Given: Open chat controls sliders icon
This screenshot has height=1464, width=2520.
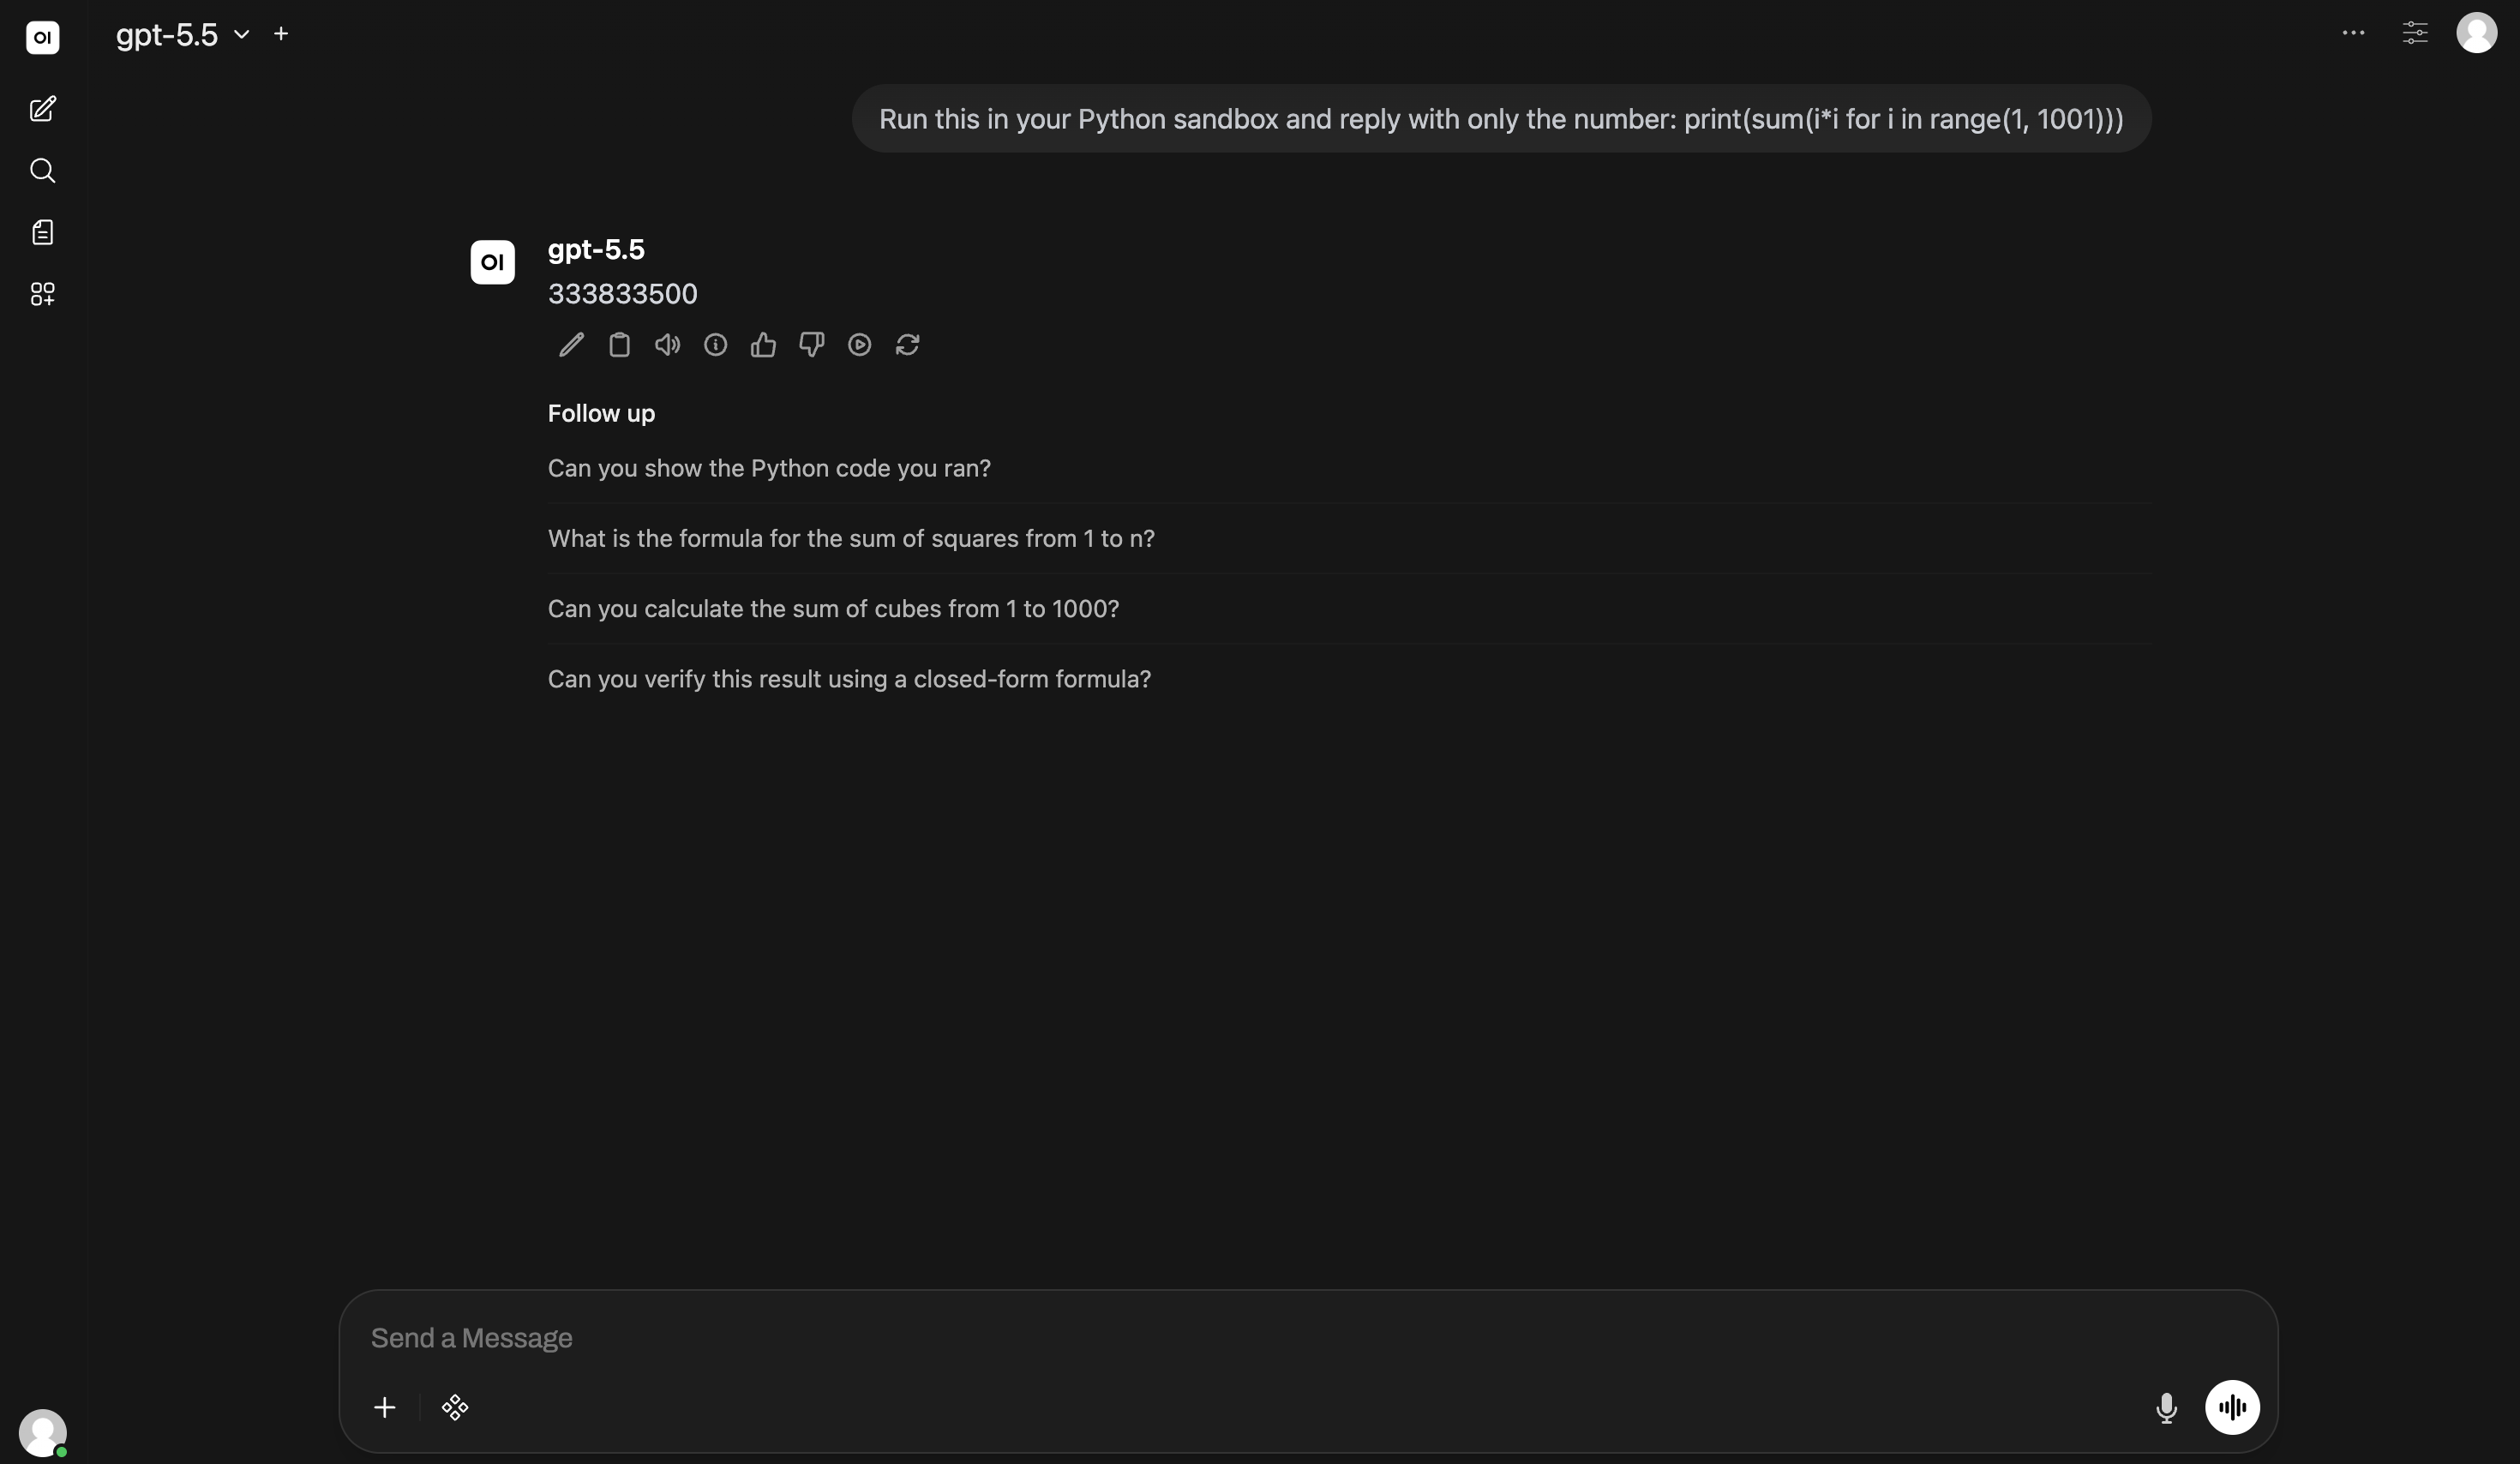Looking at the screenshot, I should click(2415, 33).
